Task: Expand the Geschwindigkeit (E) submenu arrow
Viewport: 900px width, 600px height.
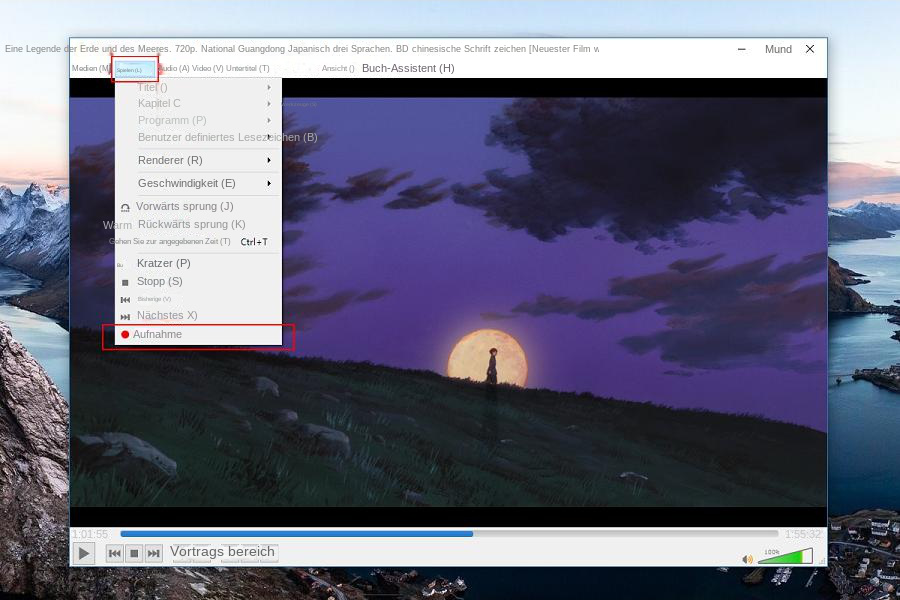Action: point(269,183)
